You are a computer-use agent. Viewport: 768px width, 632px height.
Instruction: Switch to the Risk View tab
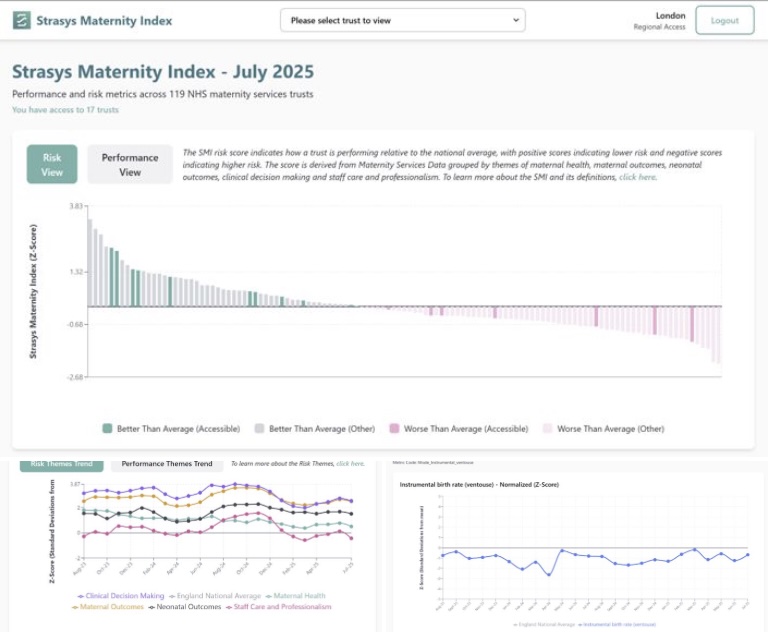coord(52,165)
